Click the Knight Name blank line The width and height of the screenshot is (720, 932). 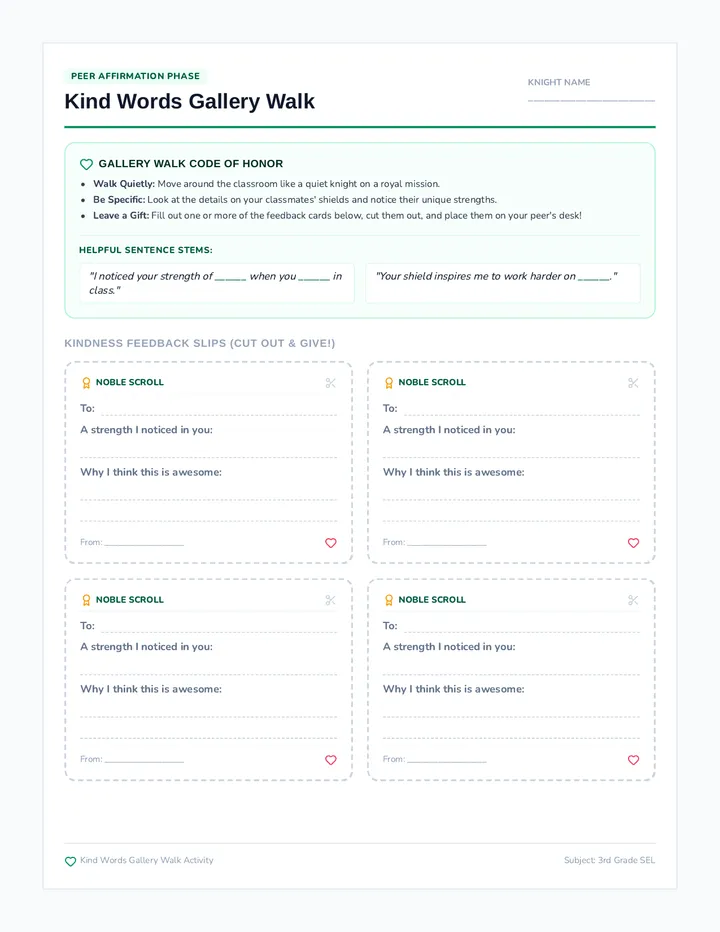point(591,101)
